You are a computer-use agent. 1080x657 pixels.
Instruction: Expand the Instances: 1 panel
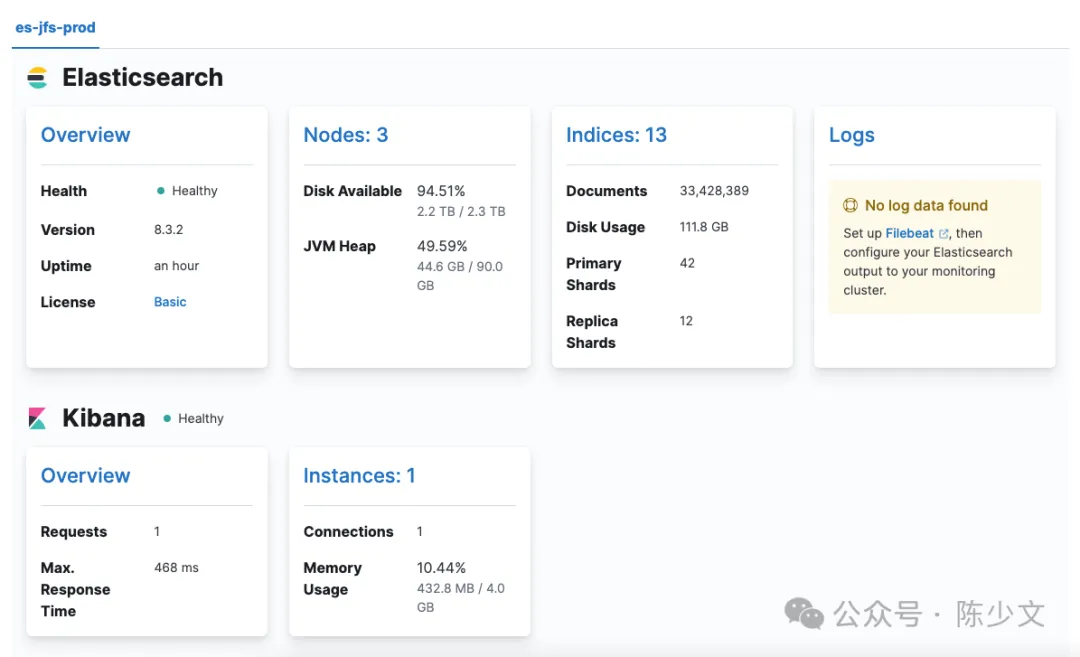pyautogui.click(x=359, y=475)
